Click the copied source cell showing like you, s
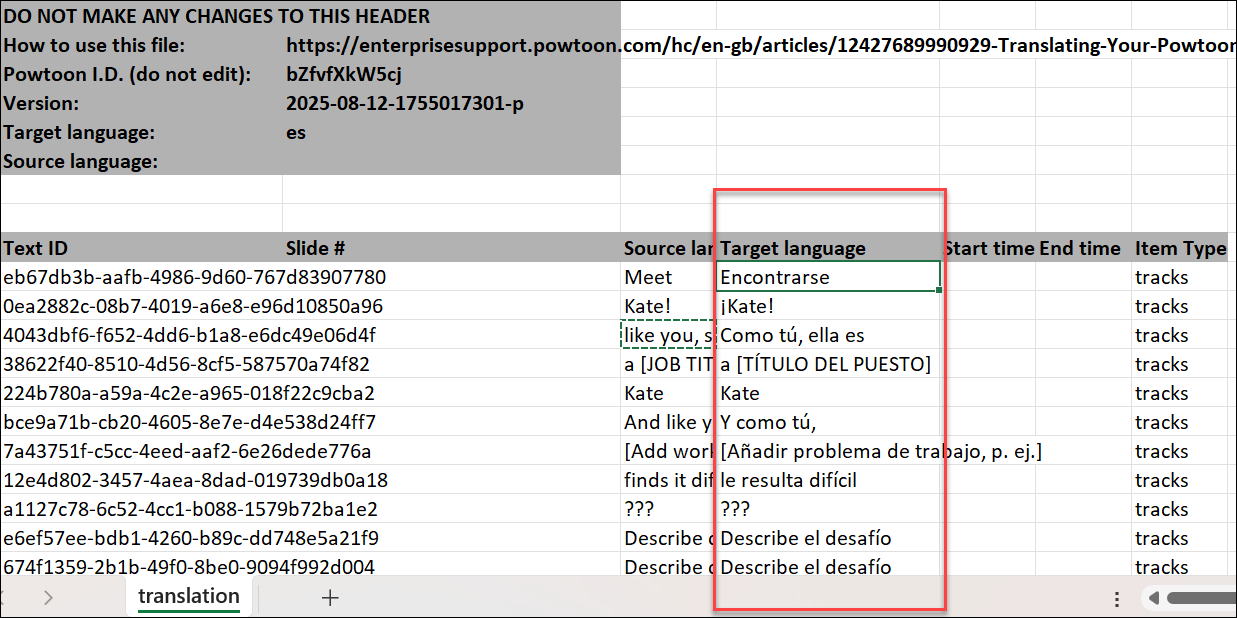This screenshot has height=618, width=1237. click(665, 335)
